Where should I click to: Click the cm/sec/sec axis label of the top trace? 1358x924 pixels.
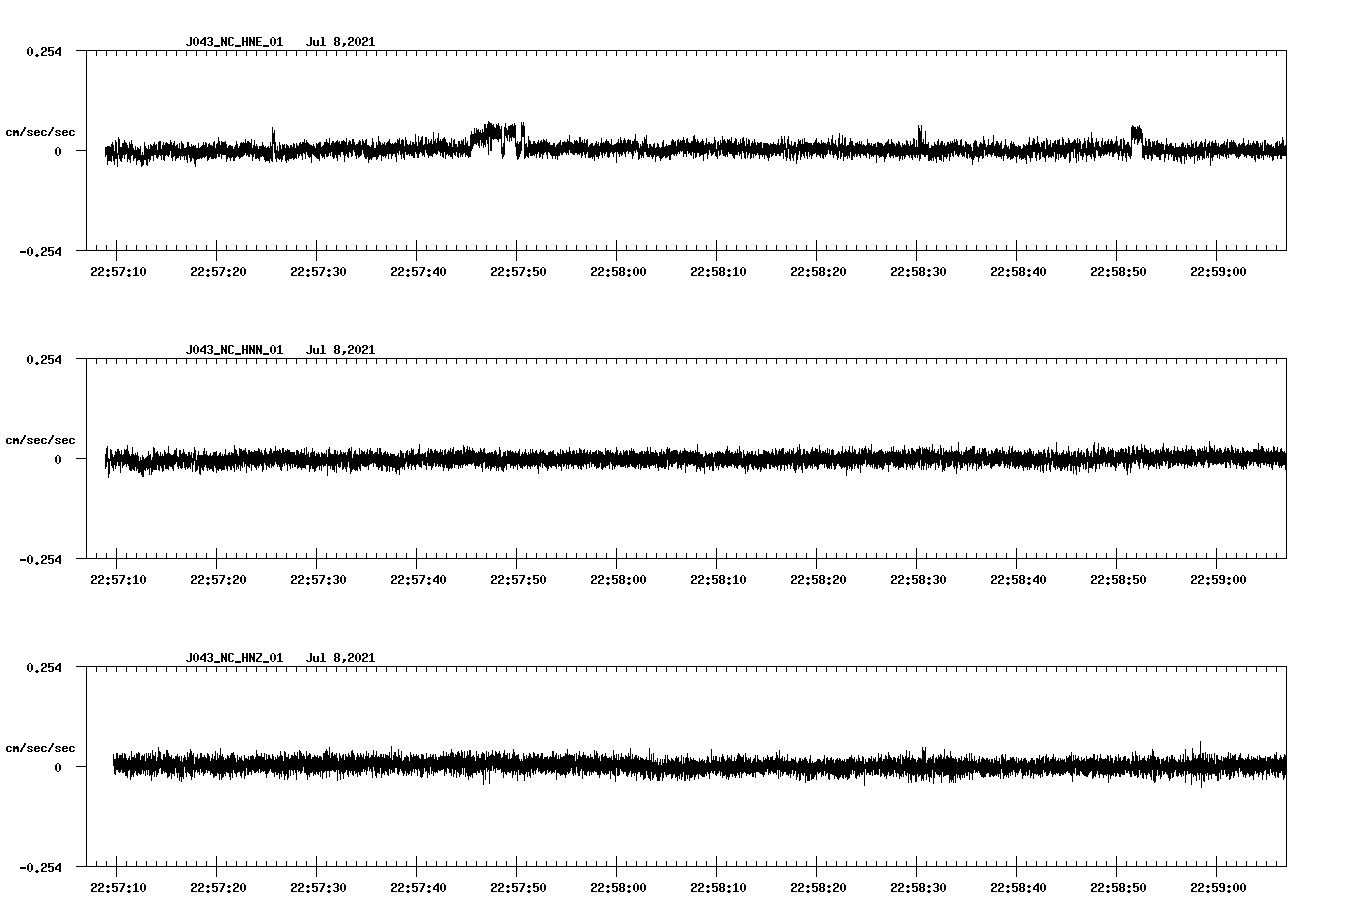coord(41,130)
